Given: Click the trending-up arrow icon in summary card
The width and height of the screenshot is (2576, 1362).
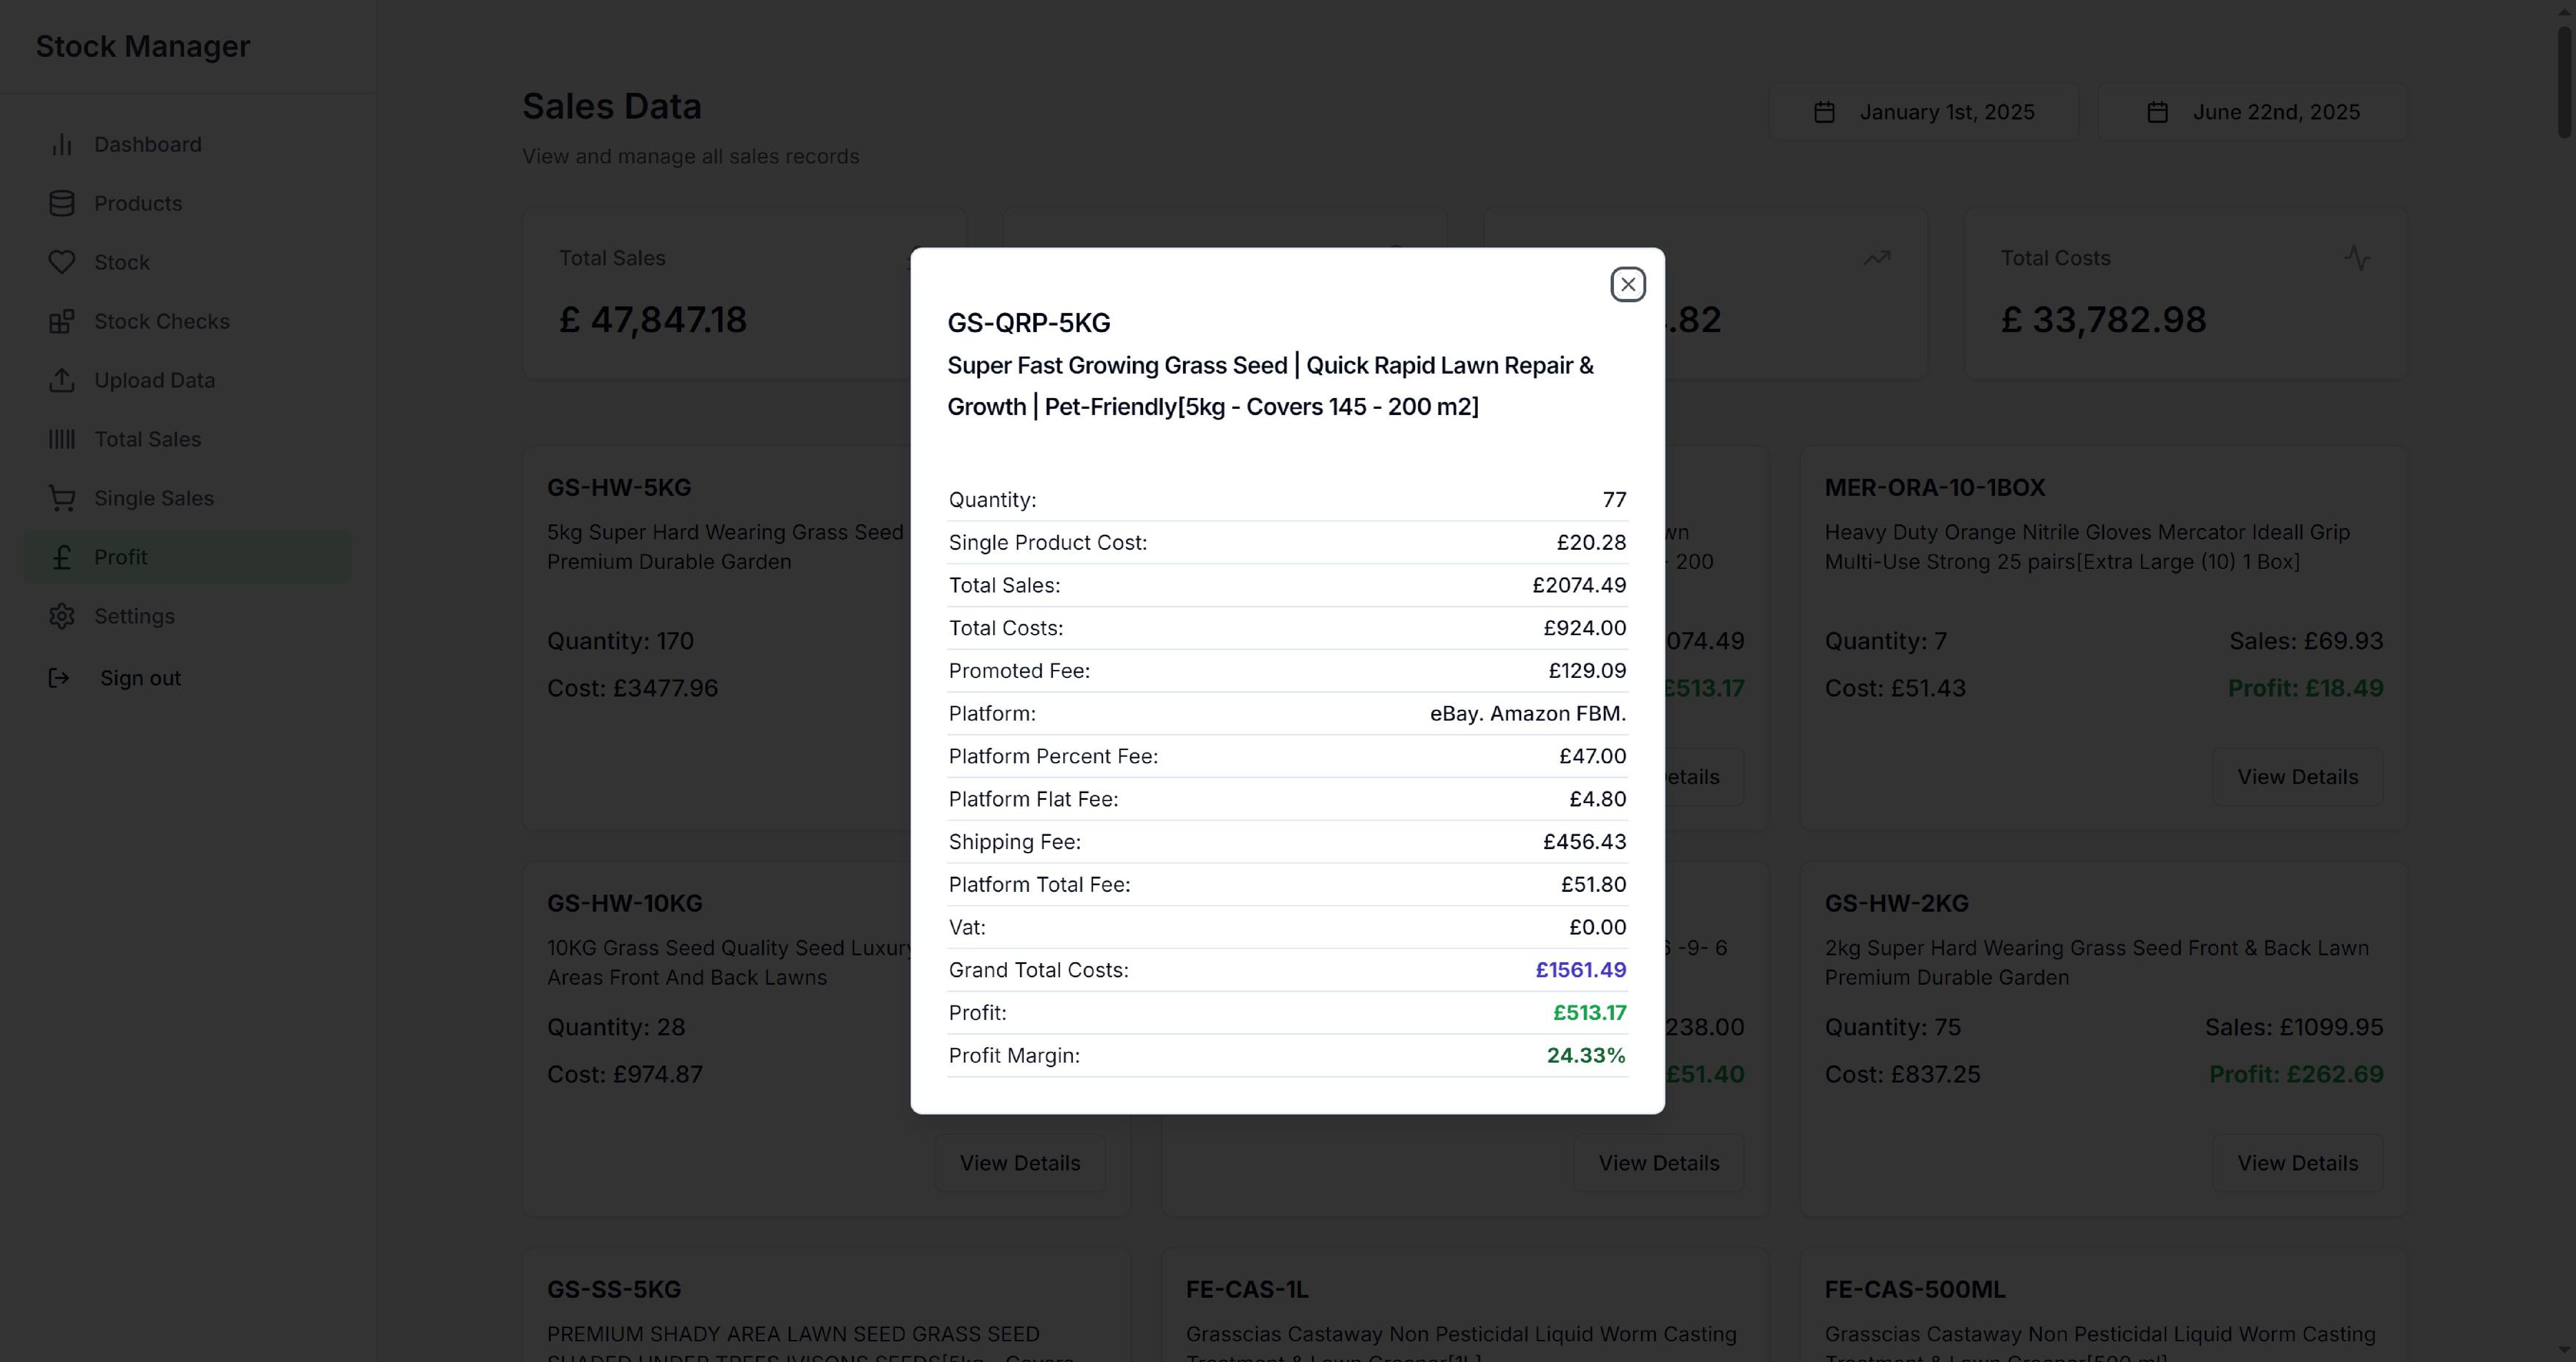Looking at the screenshot, I should (x=1876, y=258).
